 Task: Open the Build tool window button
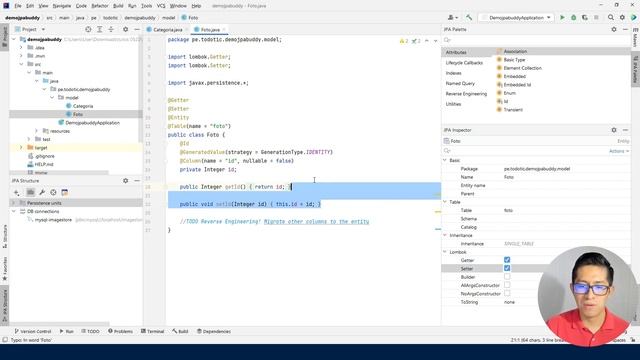pyautogui.click(x=180, y=331)
